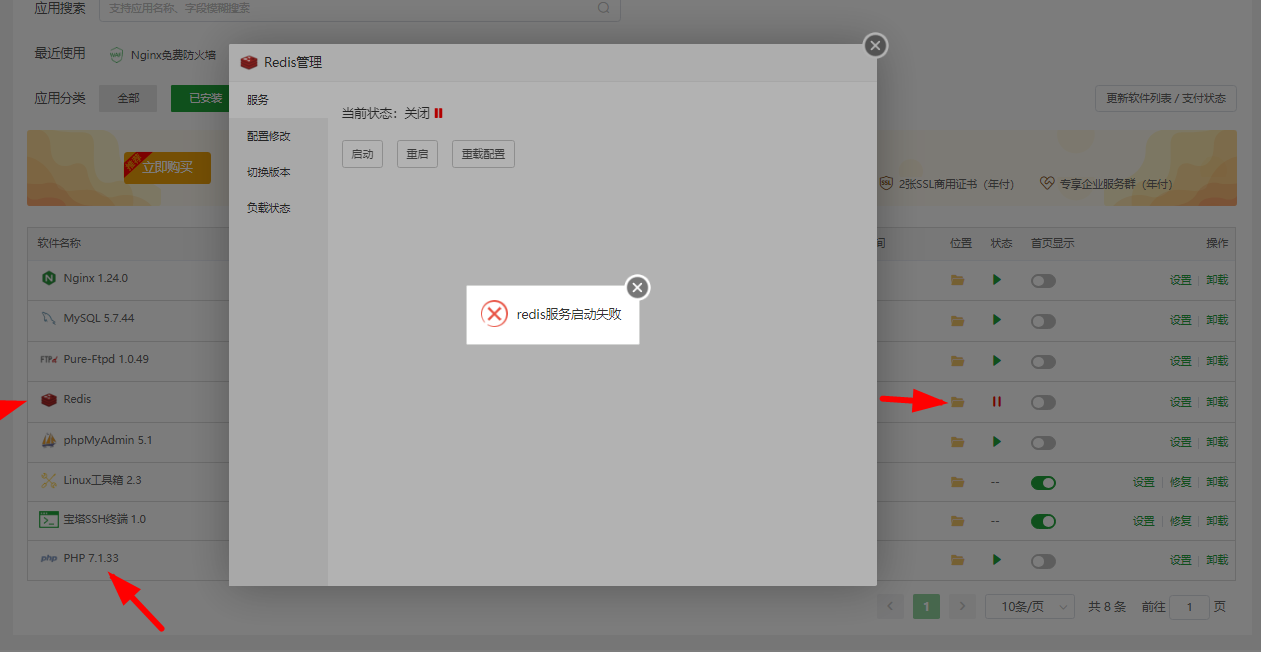Open the folder location for phpMyAdmin
The image size is (1261, 652).
tap(958, 441)
